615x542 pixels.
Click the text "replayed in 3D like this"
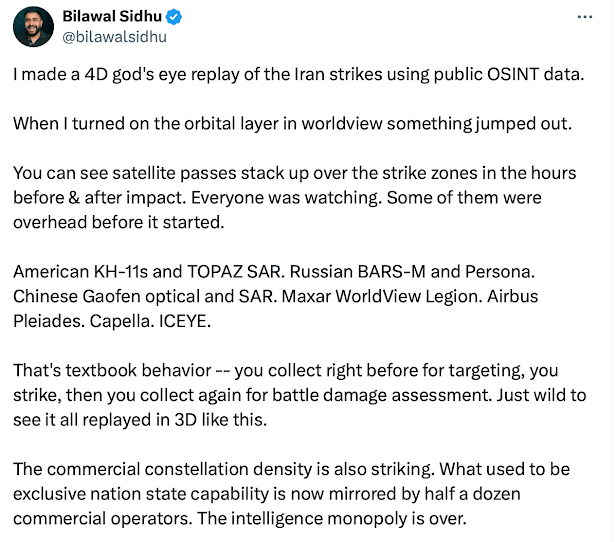155,417
